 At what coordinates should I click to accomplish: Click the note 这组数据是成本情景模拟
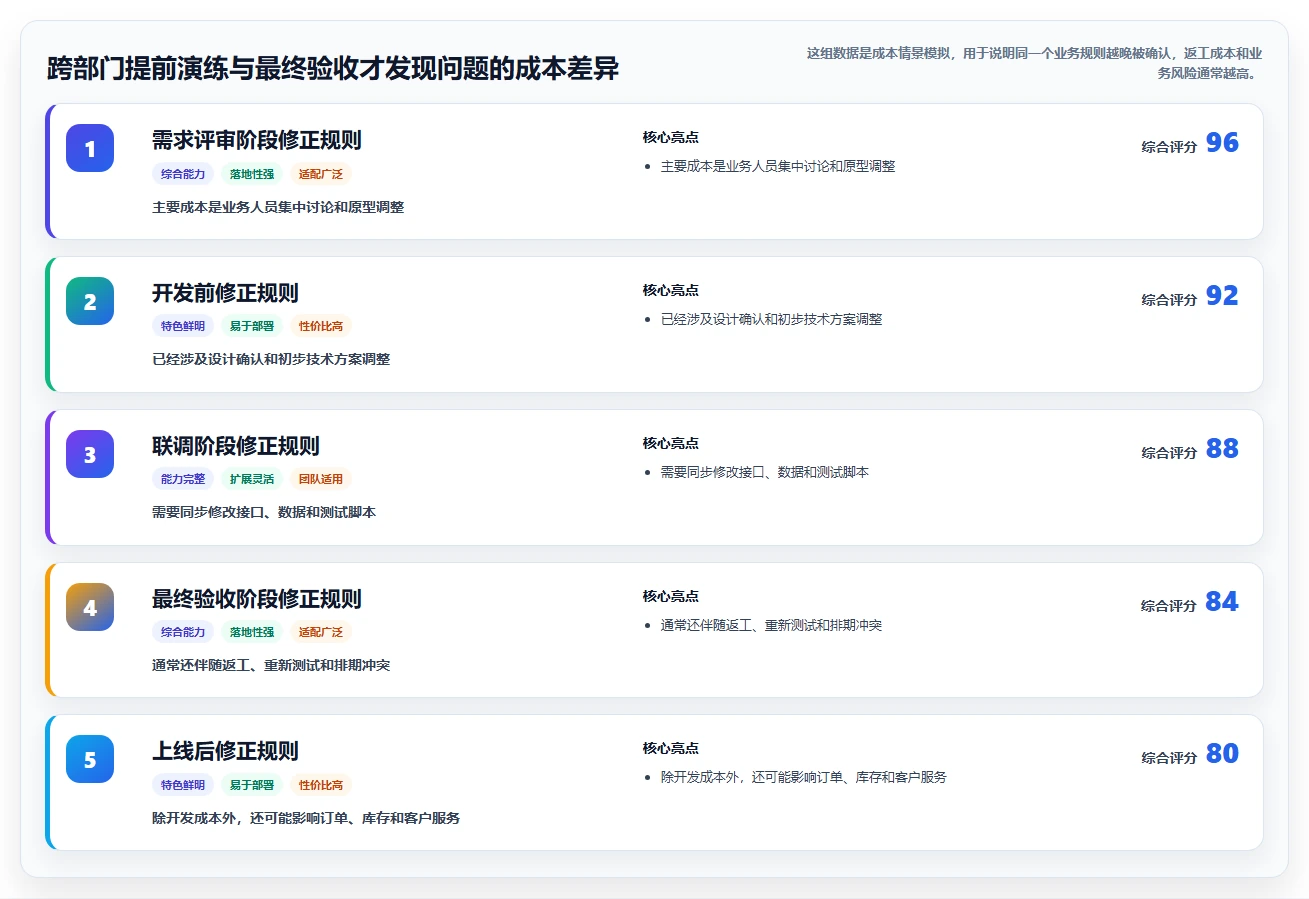1032,62
